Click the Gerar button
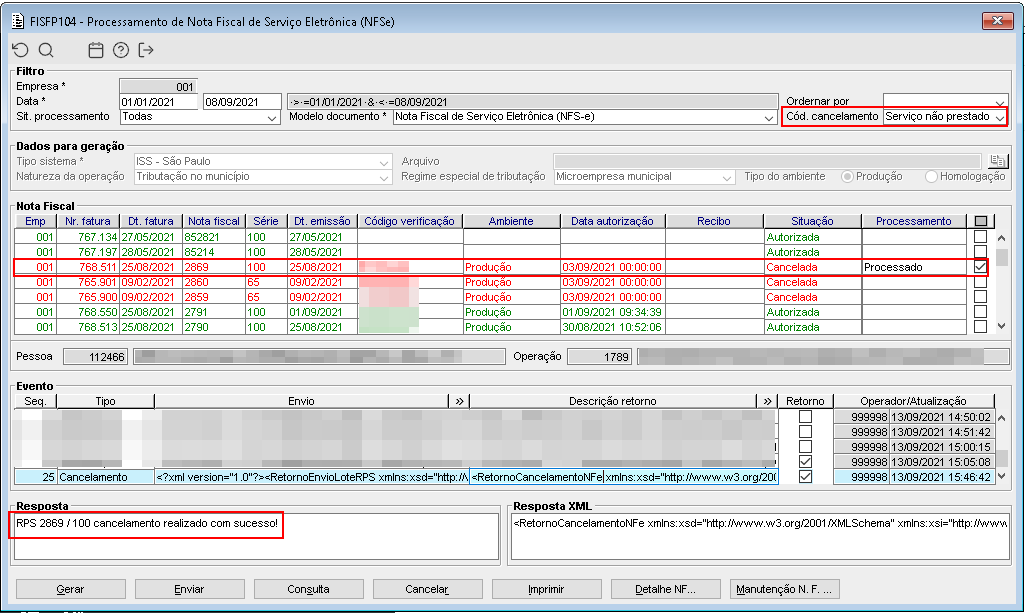1025x613 pixels. pyautogui.click(x=71, y=589)
